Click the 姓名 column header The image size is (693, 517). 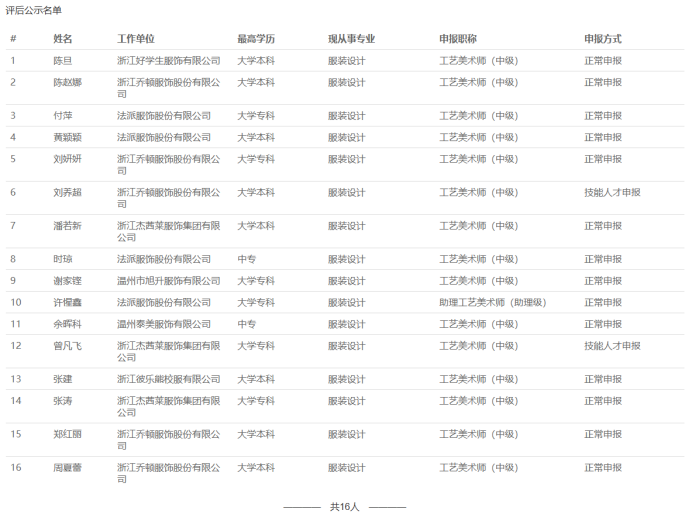click(63, 39)
